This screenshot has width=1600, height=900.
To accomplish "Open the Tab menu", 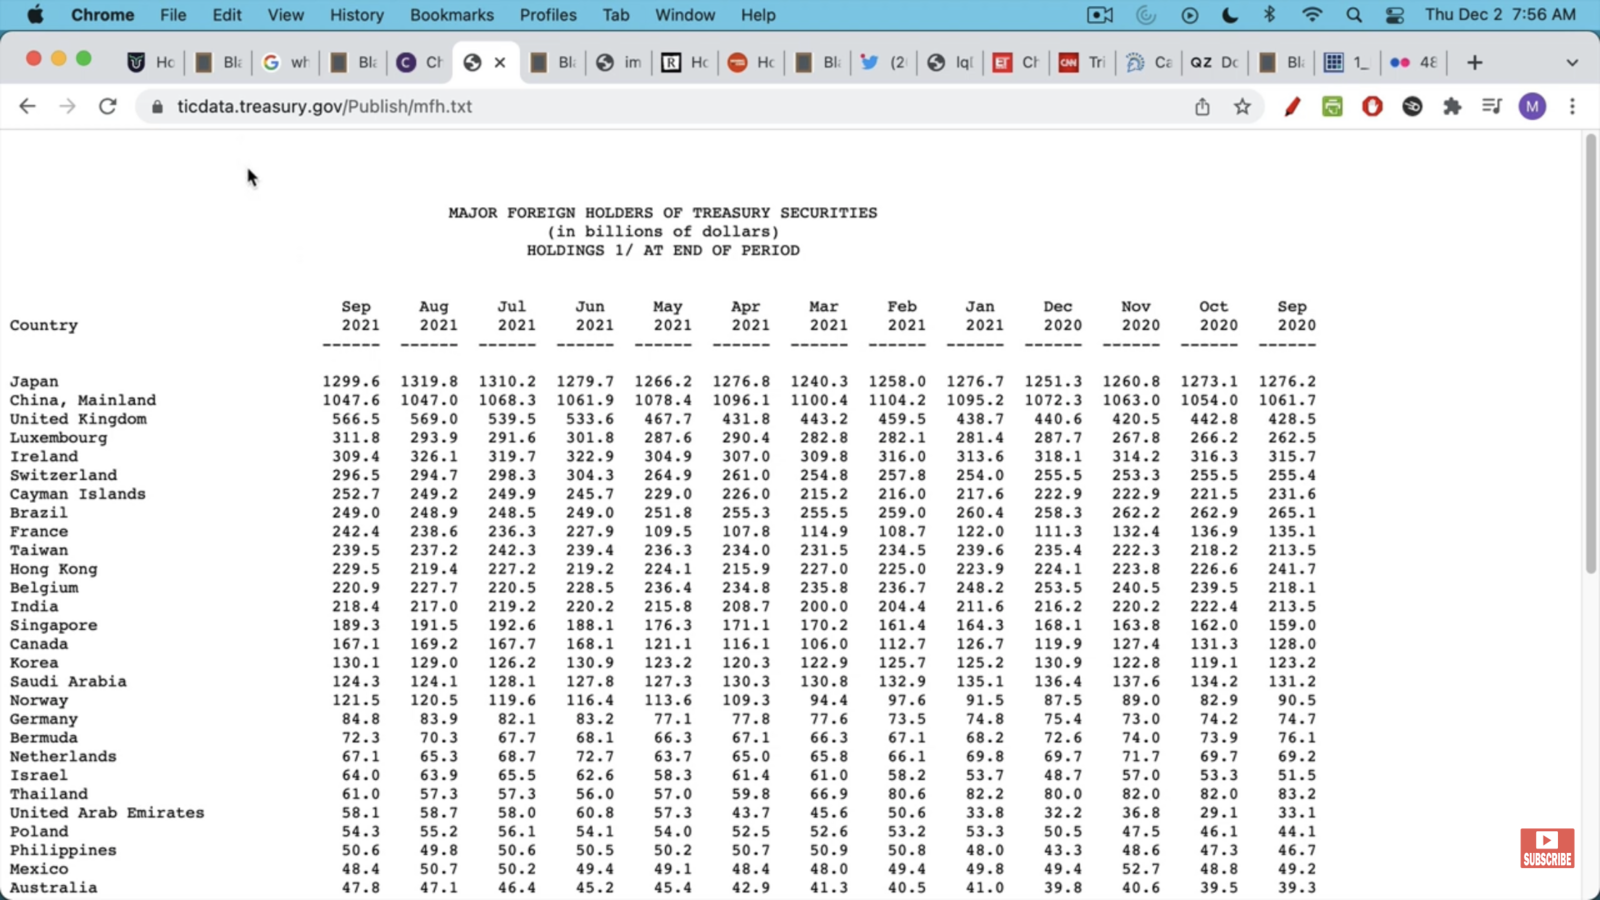I will (616, 15).
